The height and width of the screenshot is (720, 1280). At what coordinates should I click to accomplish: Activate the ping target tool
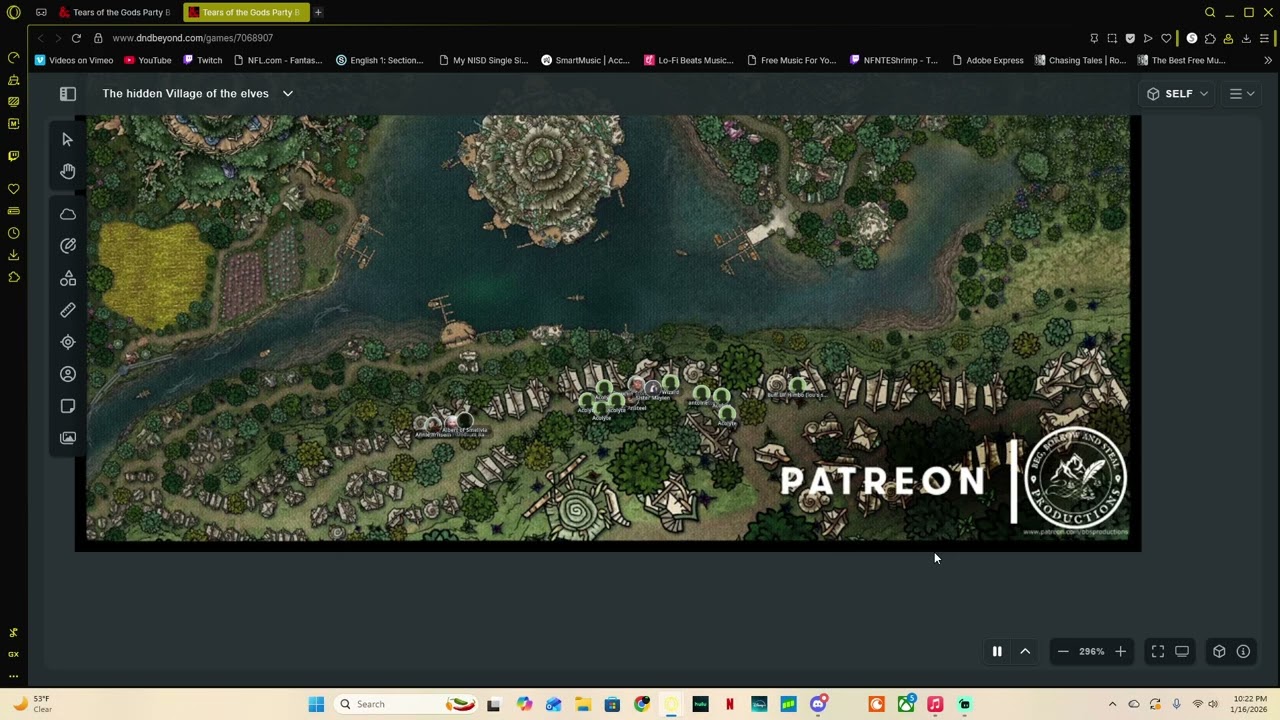pos(68,342)
